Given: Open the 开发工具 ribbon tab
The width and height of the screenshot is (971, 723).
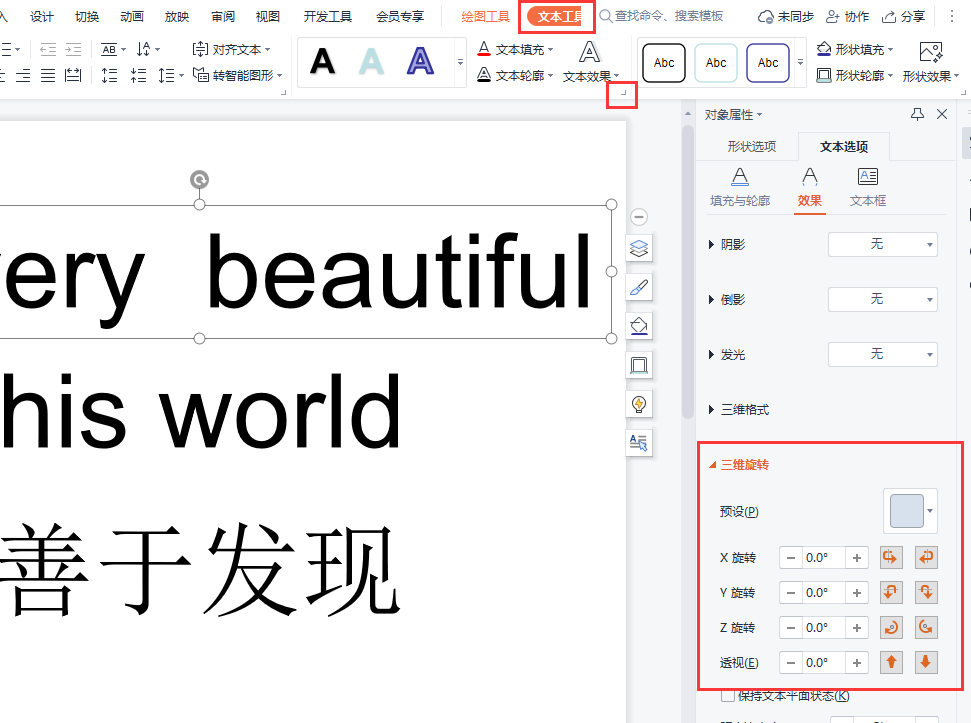Looking at the screenshot, I should click(x=328, y=16).
